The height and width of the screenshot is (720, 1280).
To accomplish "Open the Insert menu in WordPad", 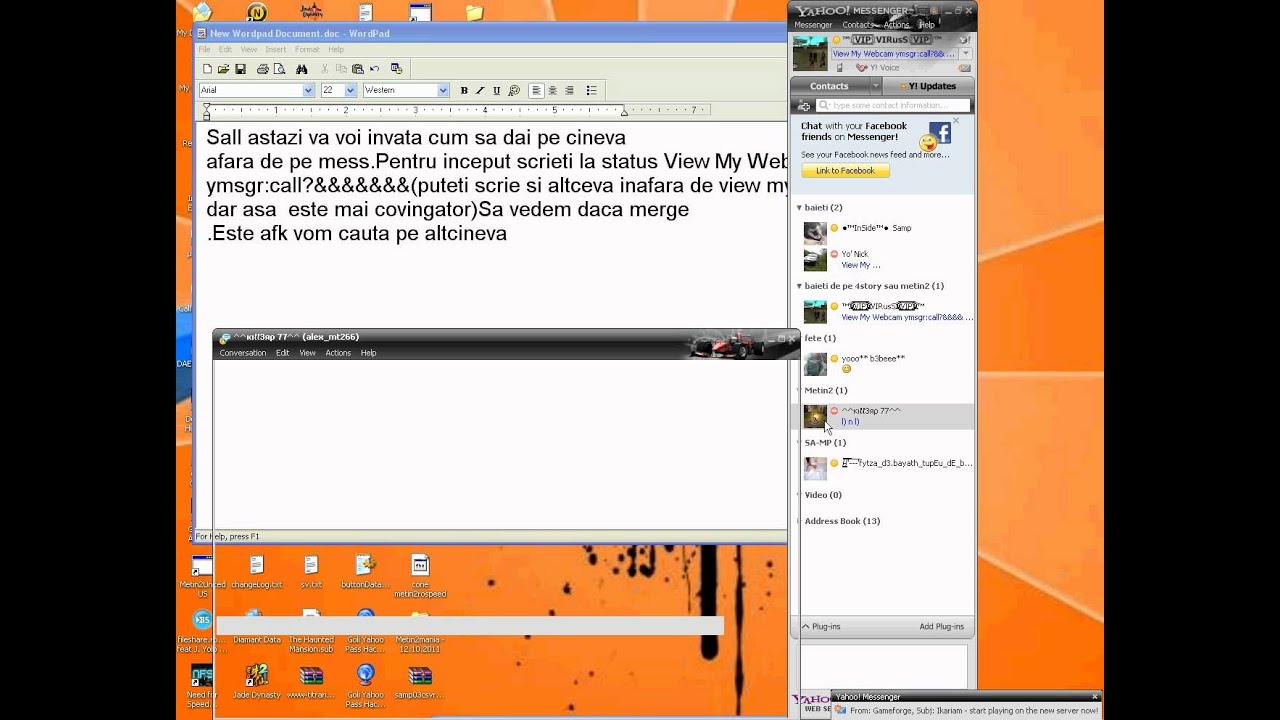I will point(276,49).
